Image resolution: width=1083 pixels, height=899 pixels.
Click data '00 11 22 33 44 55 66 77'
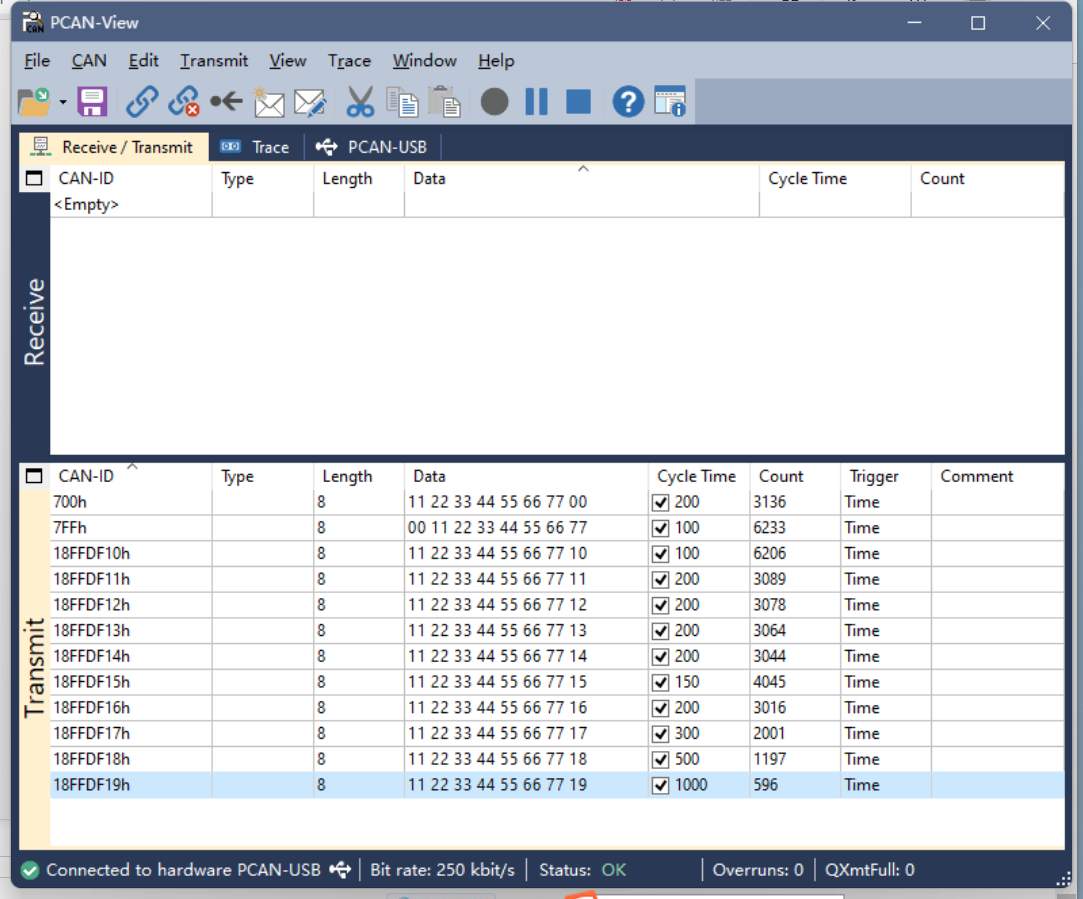[497, 528]
